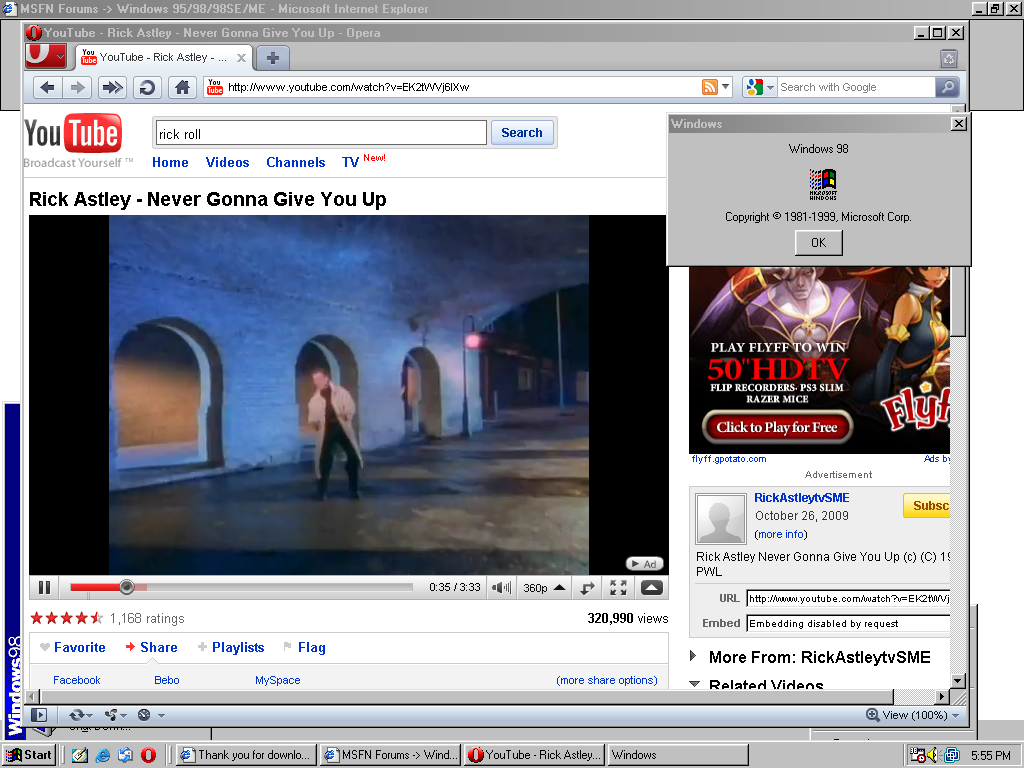Open the address bar dropdown arrow

click(726, 87)
